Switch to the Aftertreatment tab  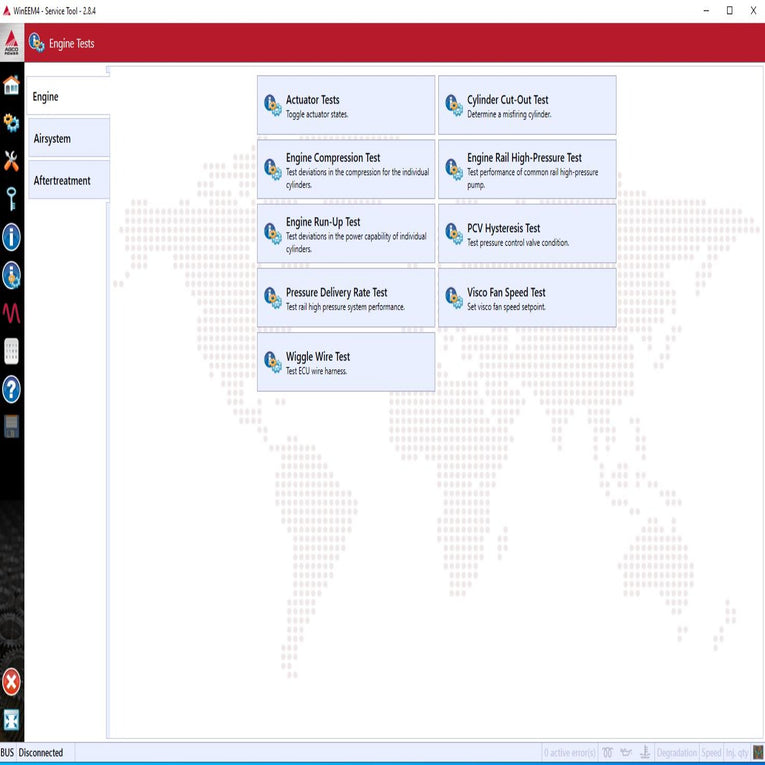tap(68, 181)
